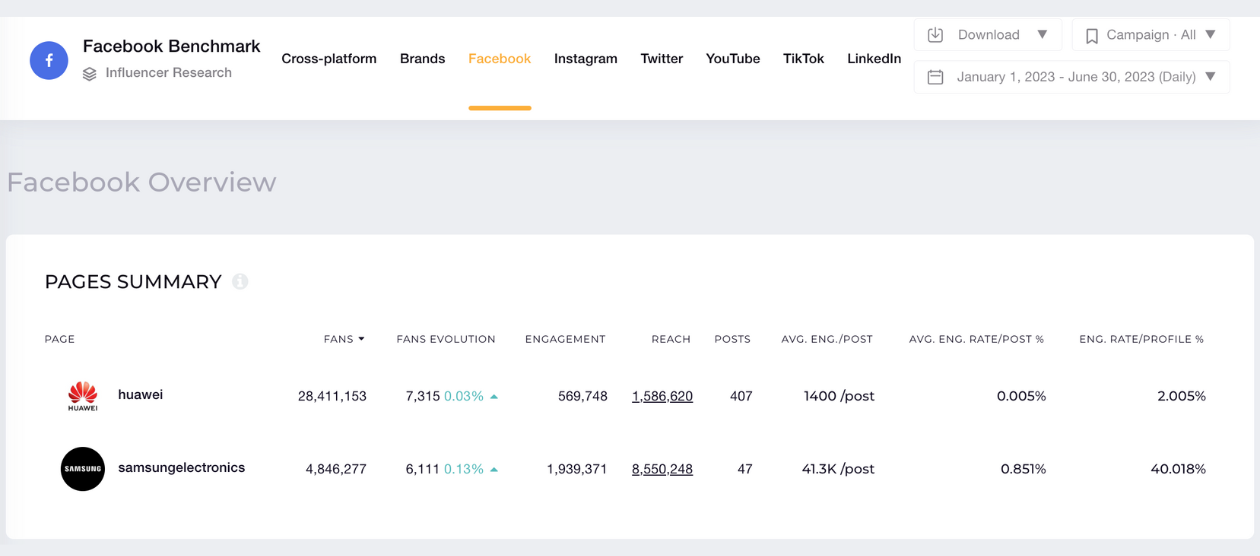Click the 2.005% profile rate value
Image resolution: width=1260 pixels, height=556 pixels.
[1181, 396]
